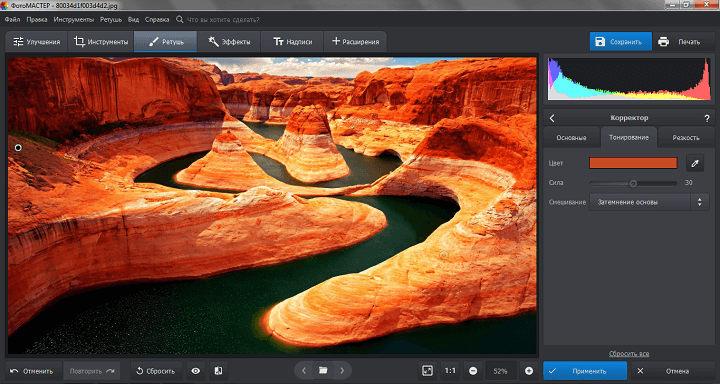Click the search field 'Что вы хотите сделать?'
The height and width of the screenshot is (384, 720).
[222, 20]
